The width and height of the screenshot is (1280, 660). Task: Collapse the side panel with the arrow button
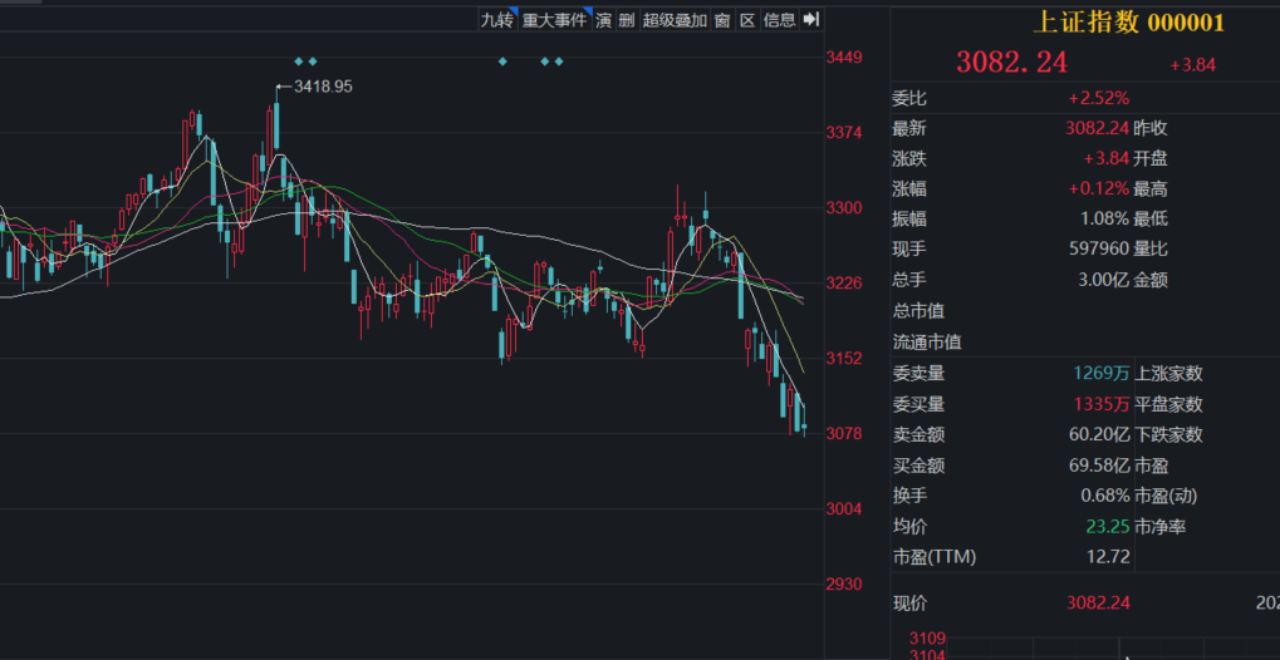pos(812,20)
